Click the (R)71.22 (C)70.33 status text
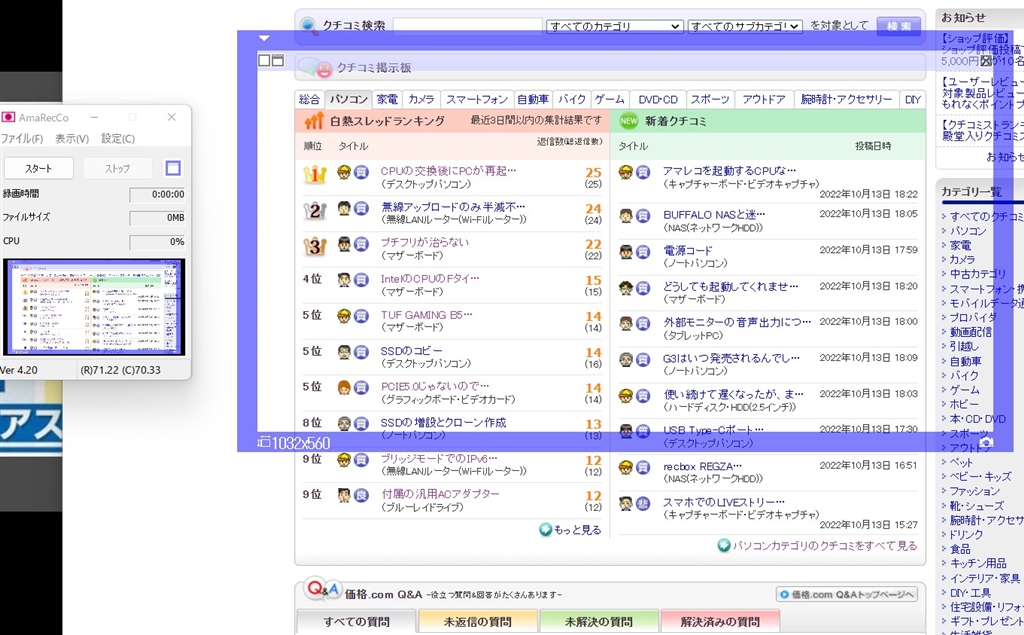 [120, 370]
